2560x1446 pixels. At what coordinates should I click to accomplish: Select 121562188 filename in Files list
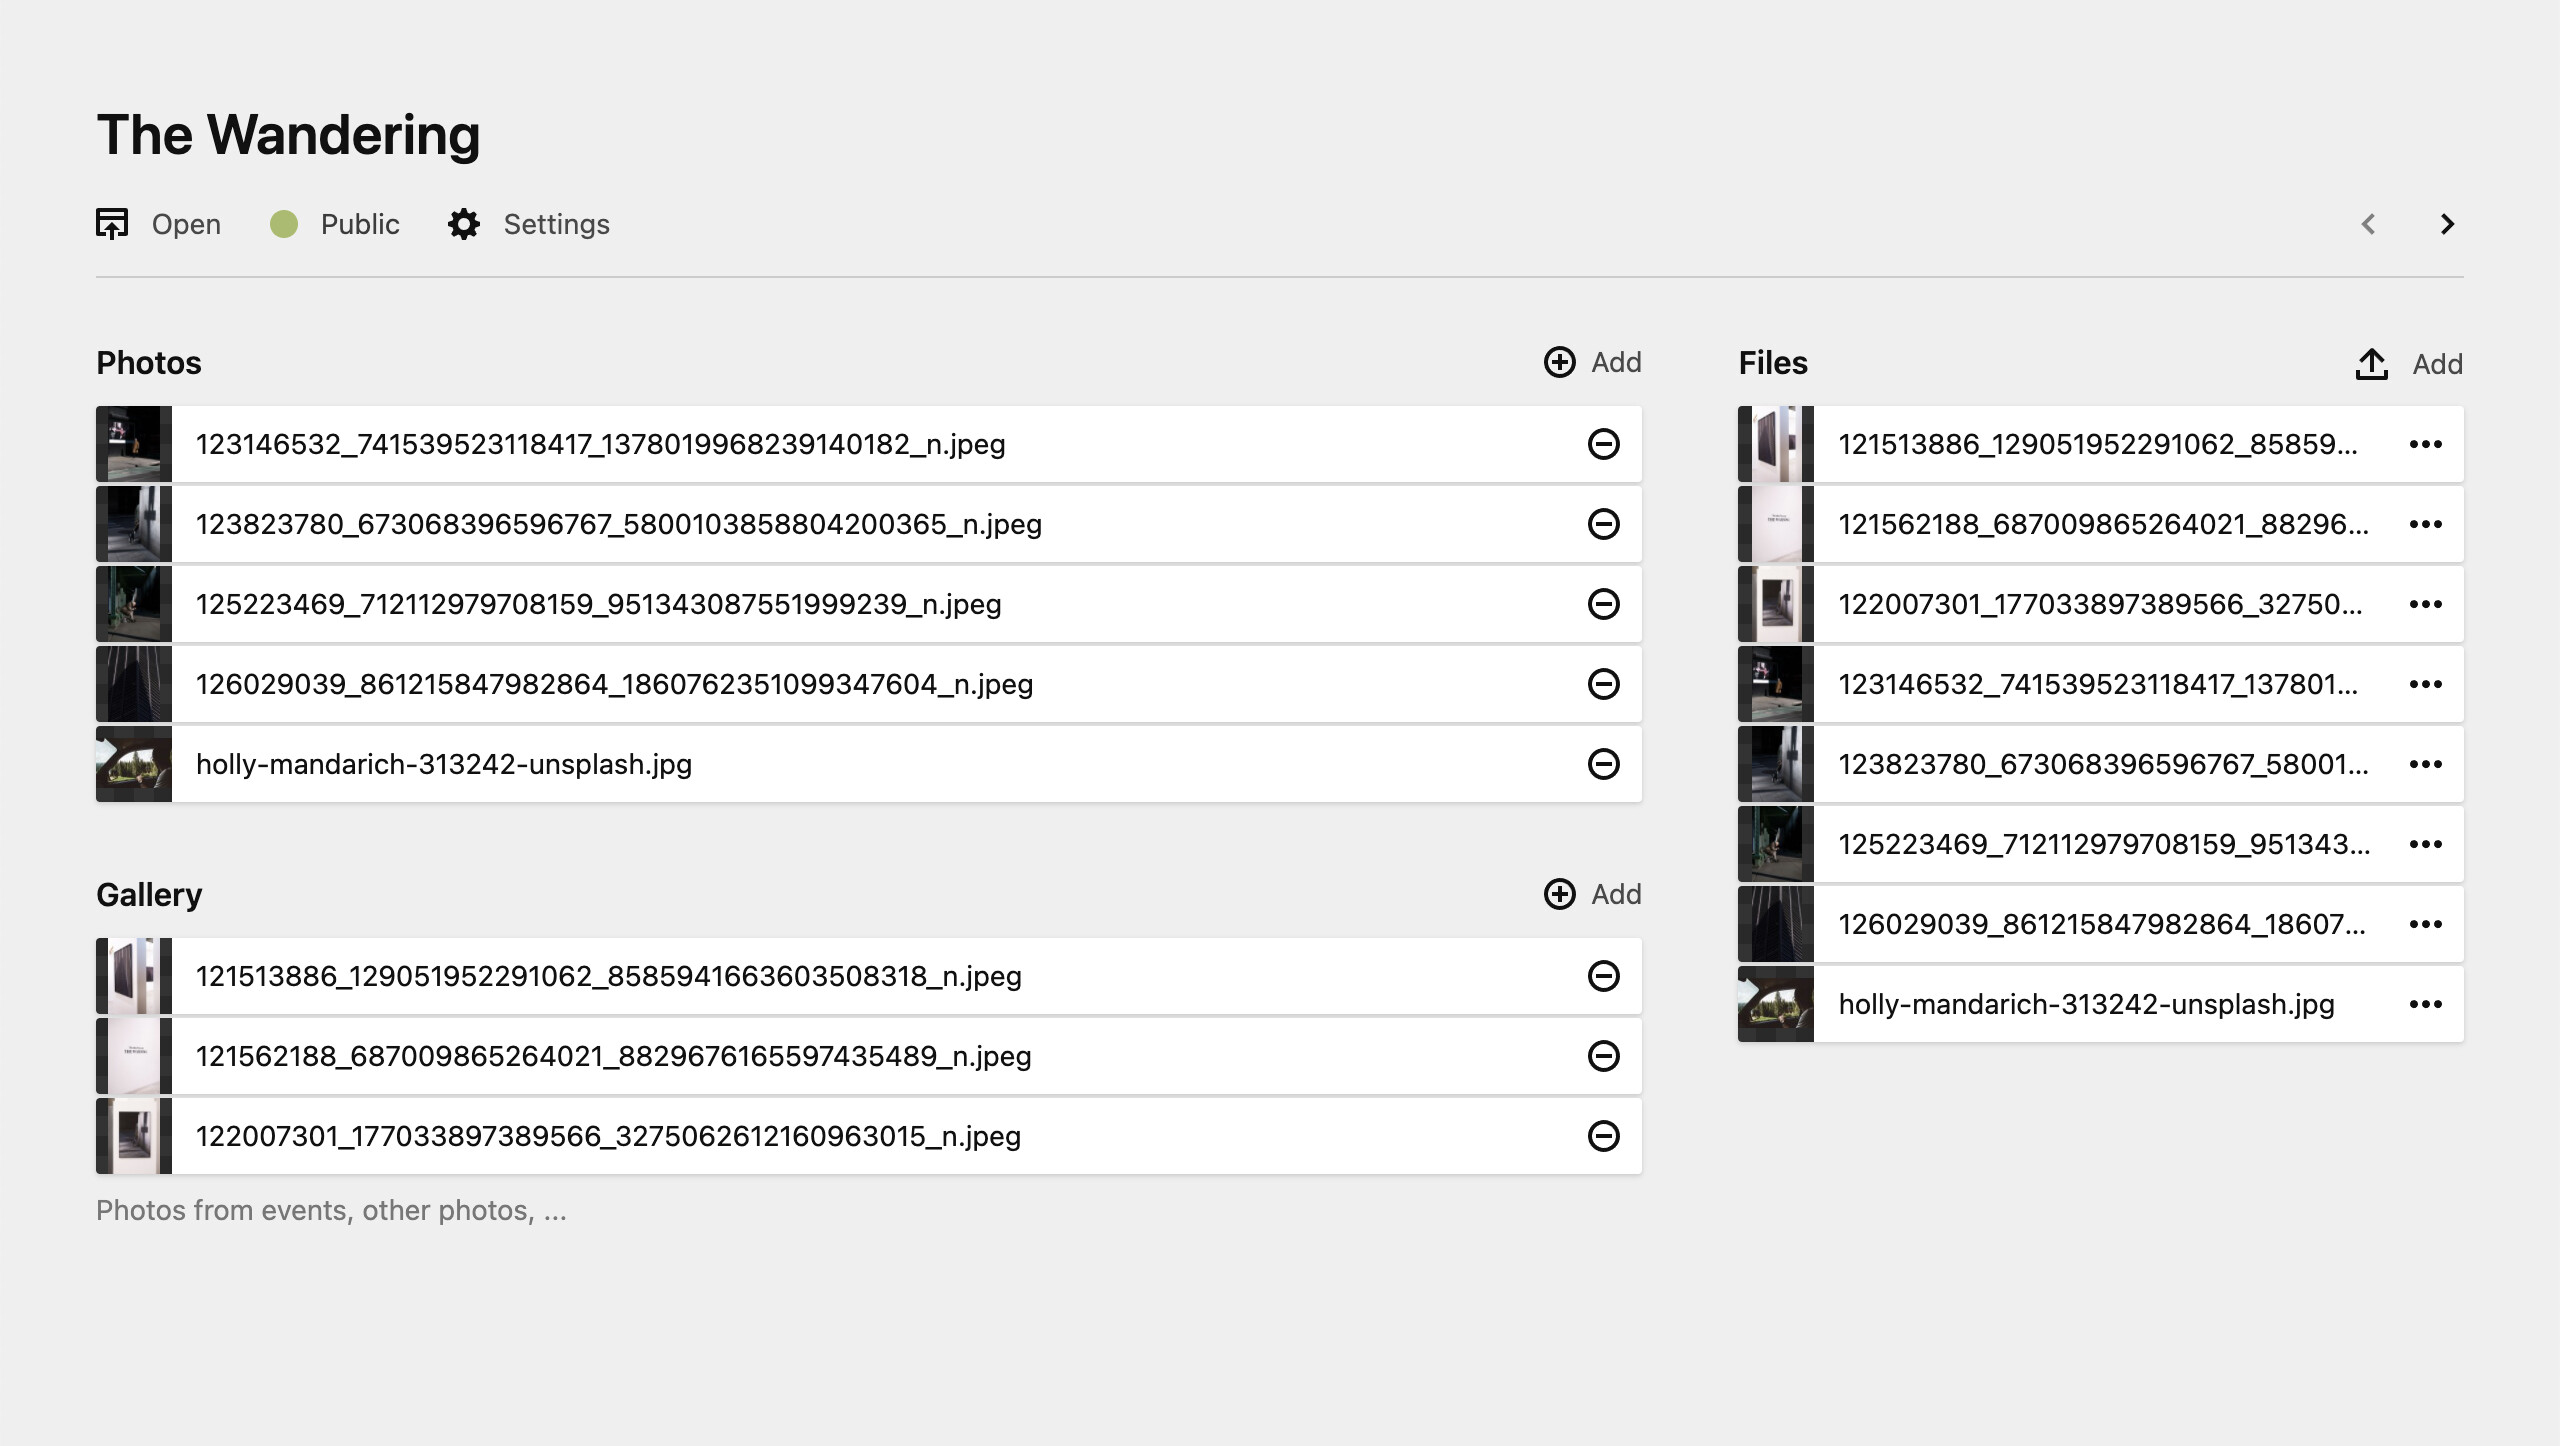tap(2104, 524)
